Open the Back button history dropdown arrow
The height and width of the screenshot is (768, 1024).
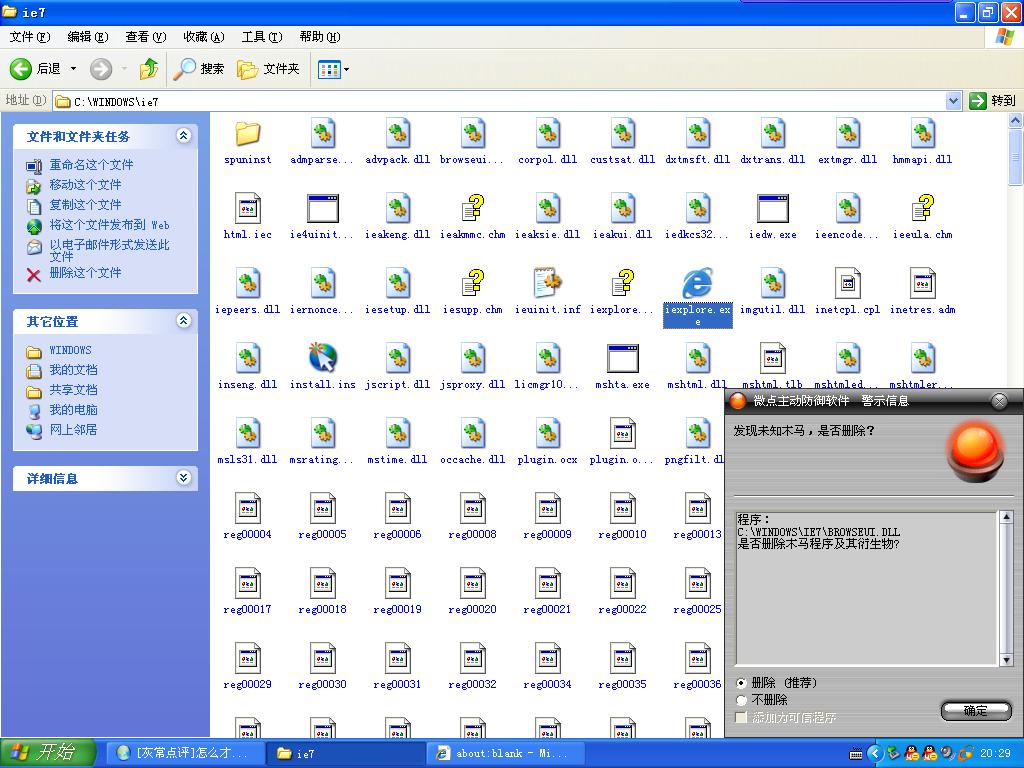pyautogui.click(x=73, y=69)
